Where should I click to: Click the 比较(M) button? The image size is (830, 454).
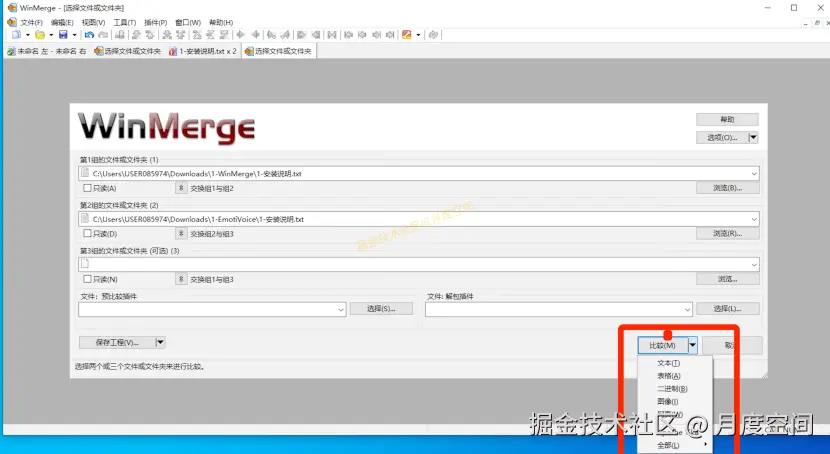662,346
